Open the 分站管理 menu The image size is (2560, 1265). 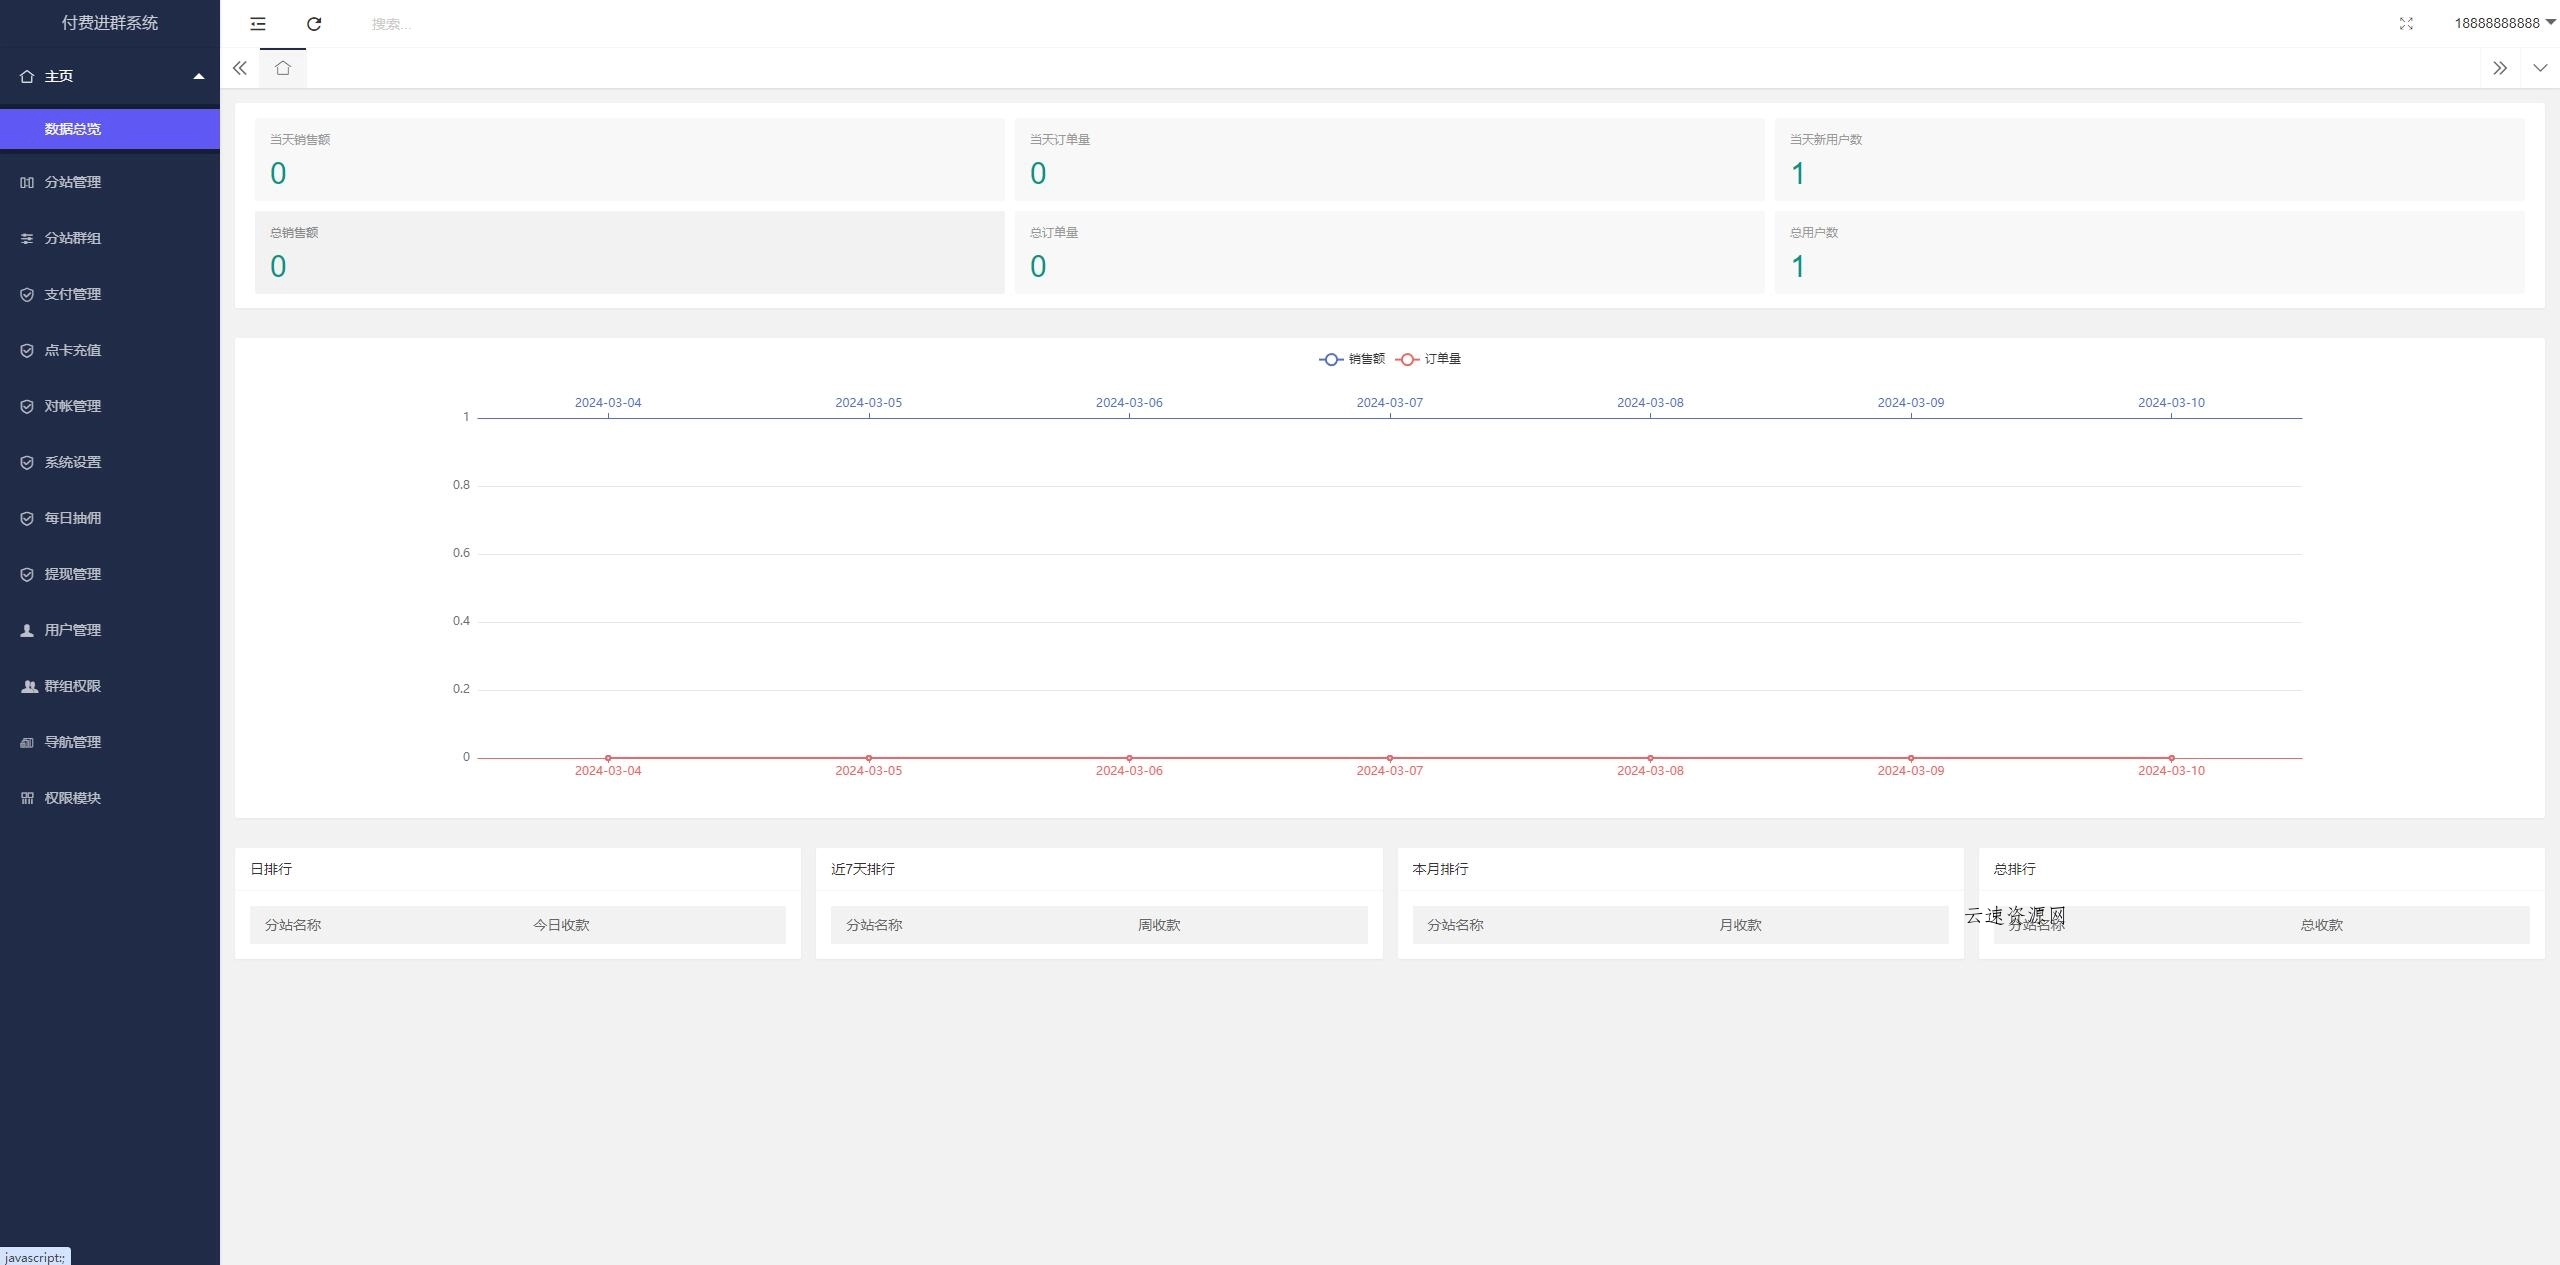(72, 182)
